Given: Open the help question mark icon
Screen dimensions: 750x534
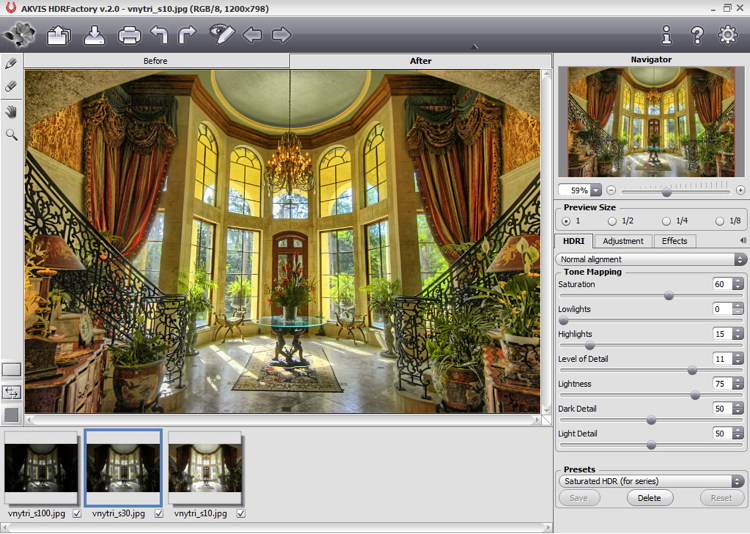Looking at the screenshot, I should [x=697, y=35].
